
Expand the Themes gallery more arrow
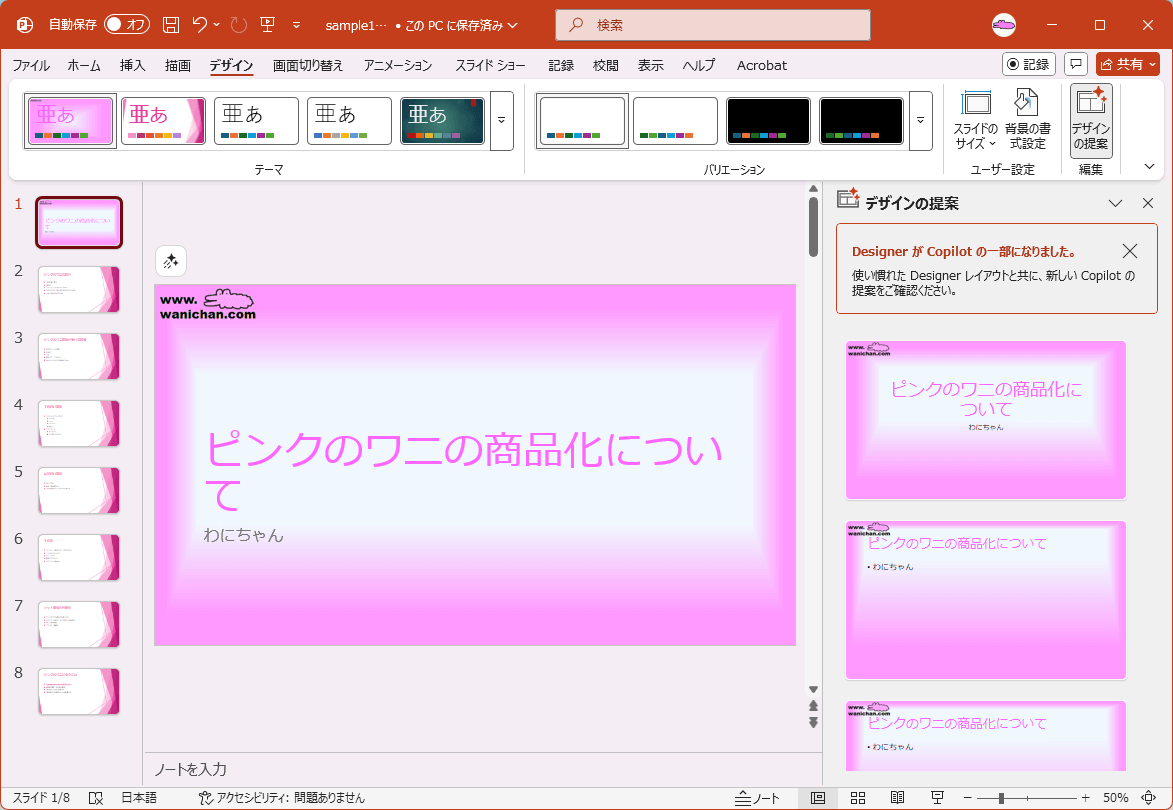pyautogui.click(x=501, y=120)
